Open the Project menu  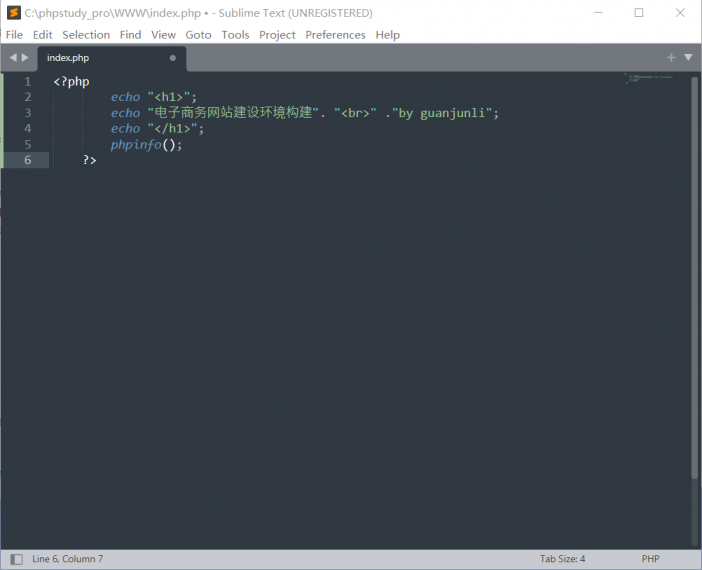click(x=277, y=34)
